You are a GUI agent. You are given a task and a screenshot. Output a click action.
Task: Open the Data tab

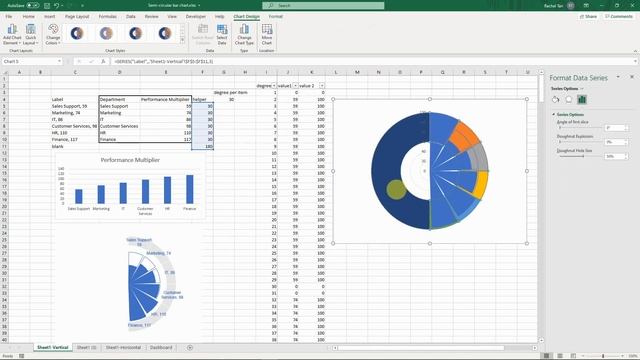(x=131, y=16)
